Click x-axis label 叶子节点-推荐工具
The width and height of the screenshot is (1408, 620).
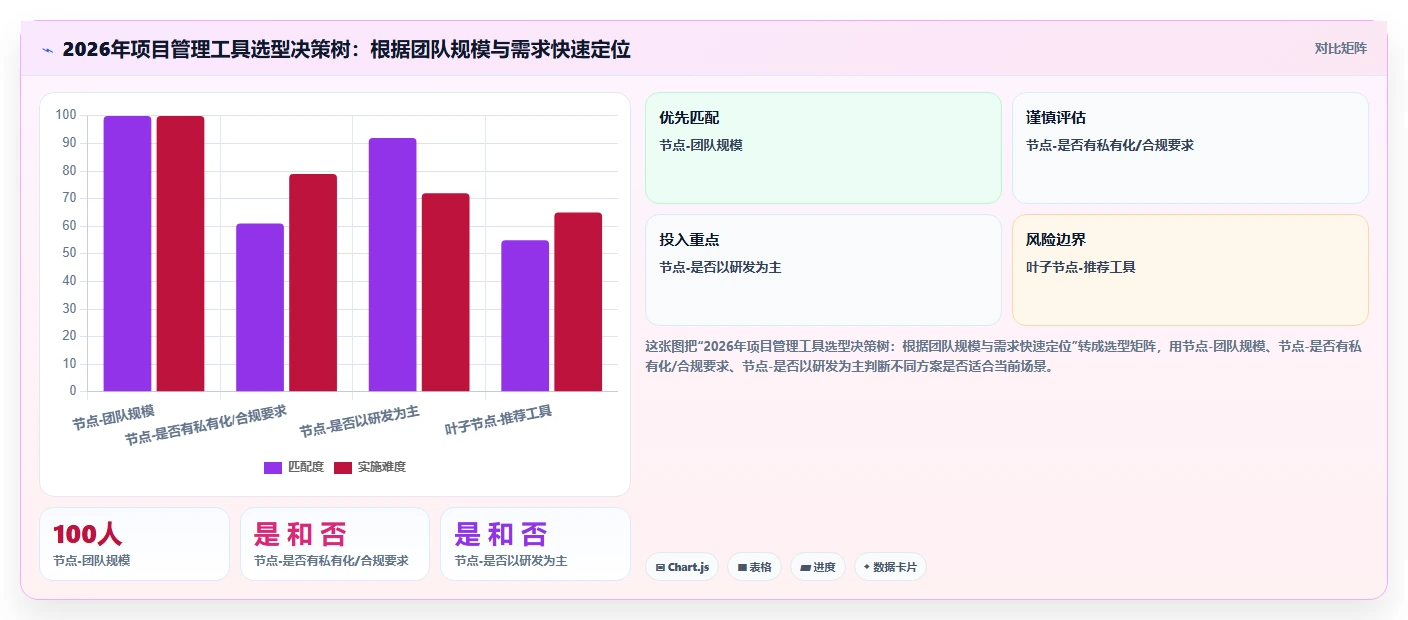(x=499, y=420)
